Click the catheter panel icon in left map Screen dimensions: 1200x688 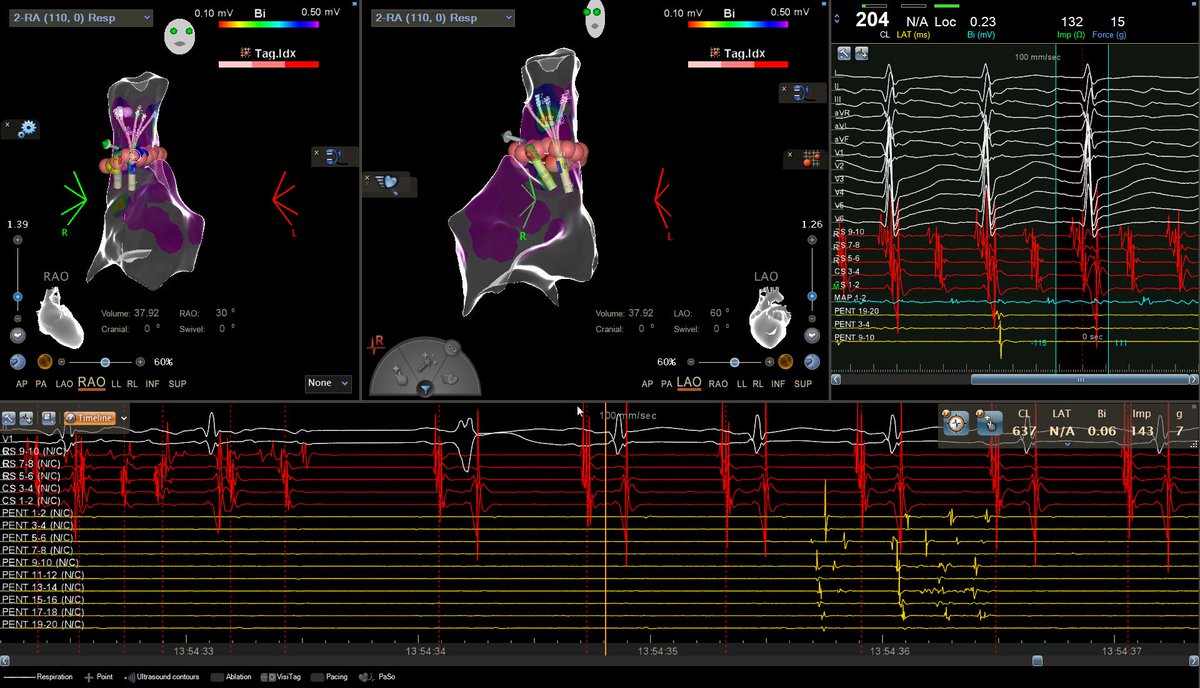click(335, 156)
